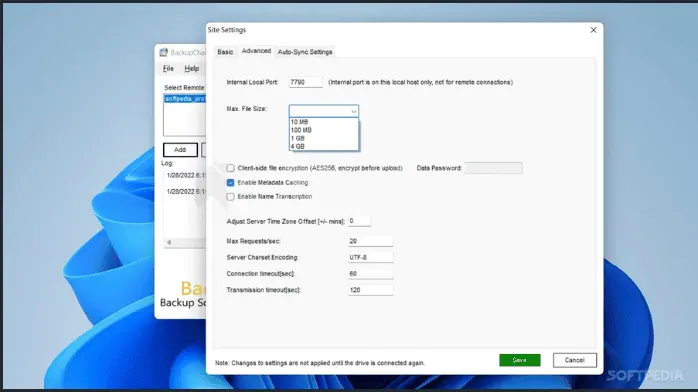Click the Data Password field

pyautogui.click(x=493, y=168)
